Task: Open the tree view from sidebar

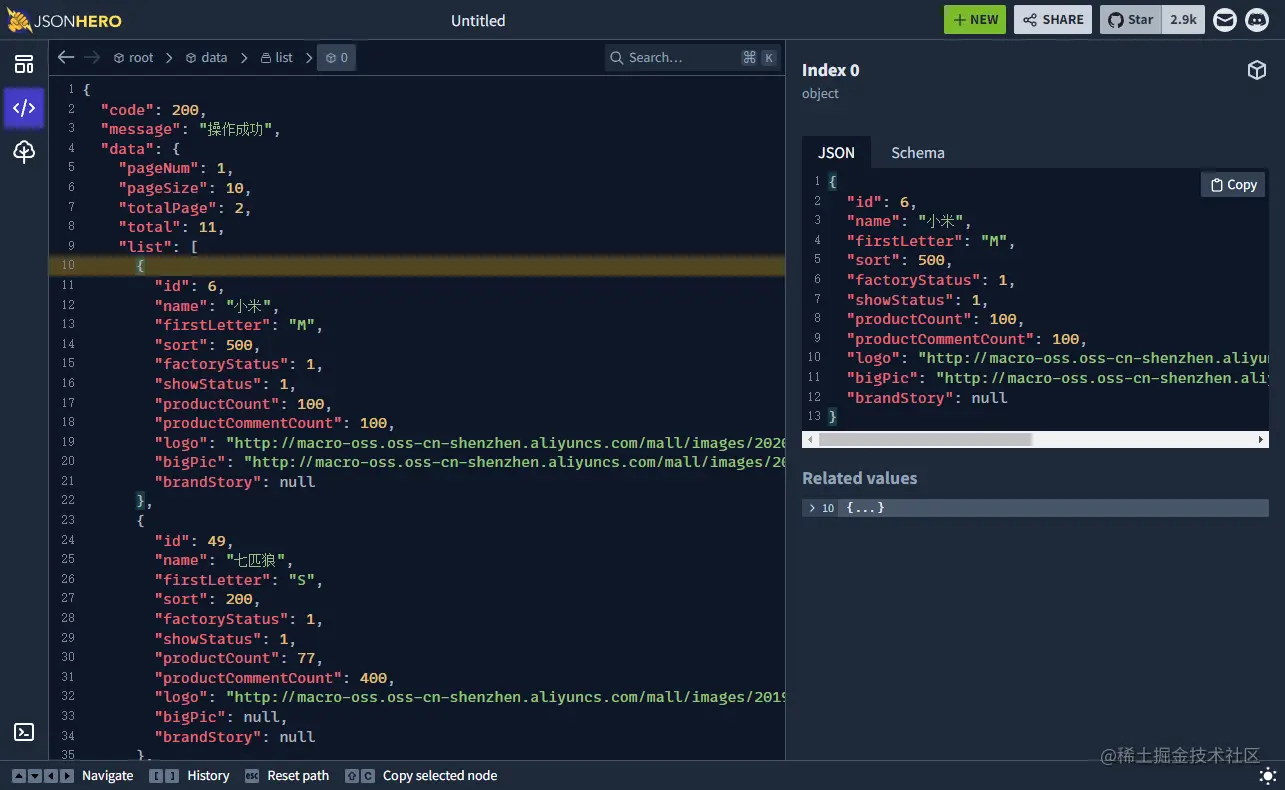Action: [x=23, y=152]
